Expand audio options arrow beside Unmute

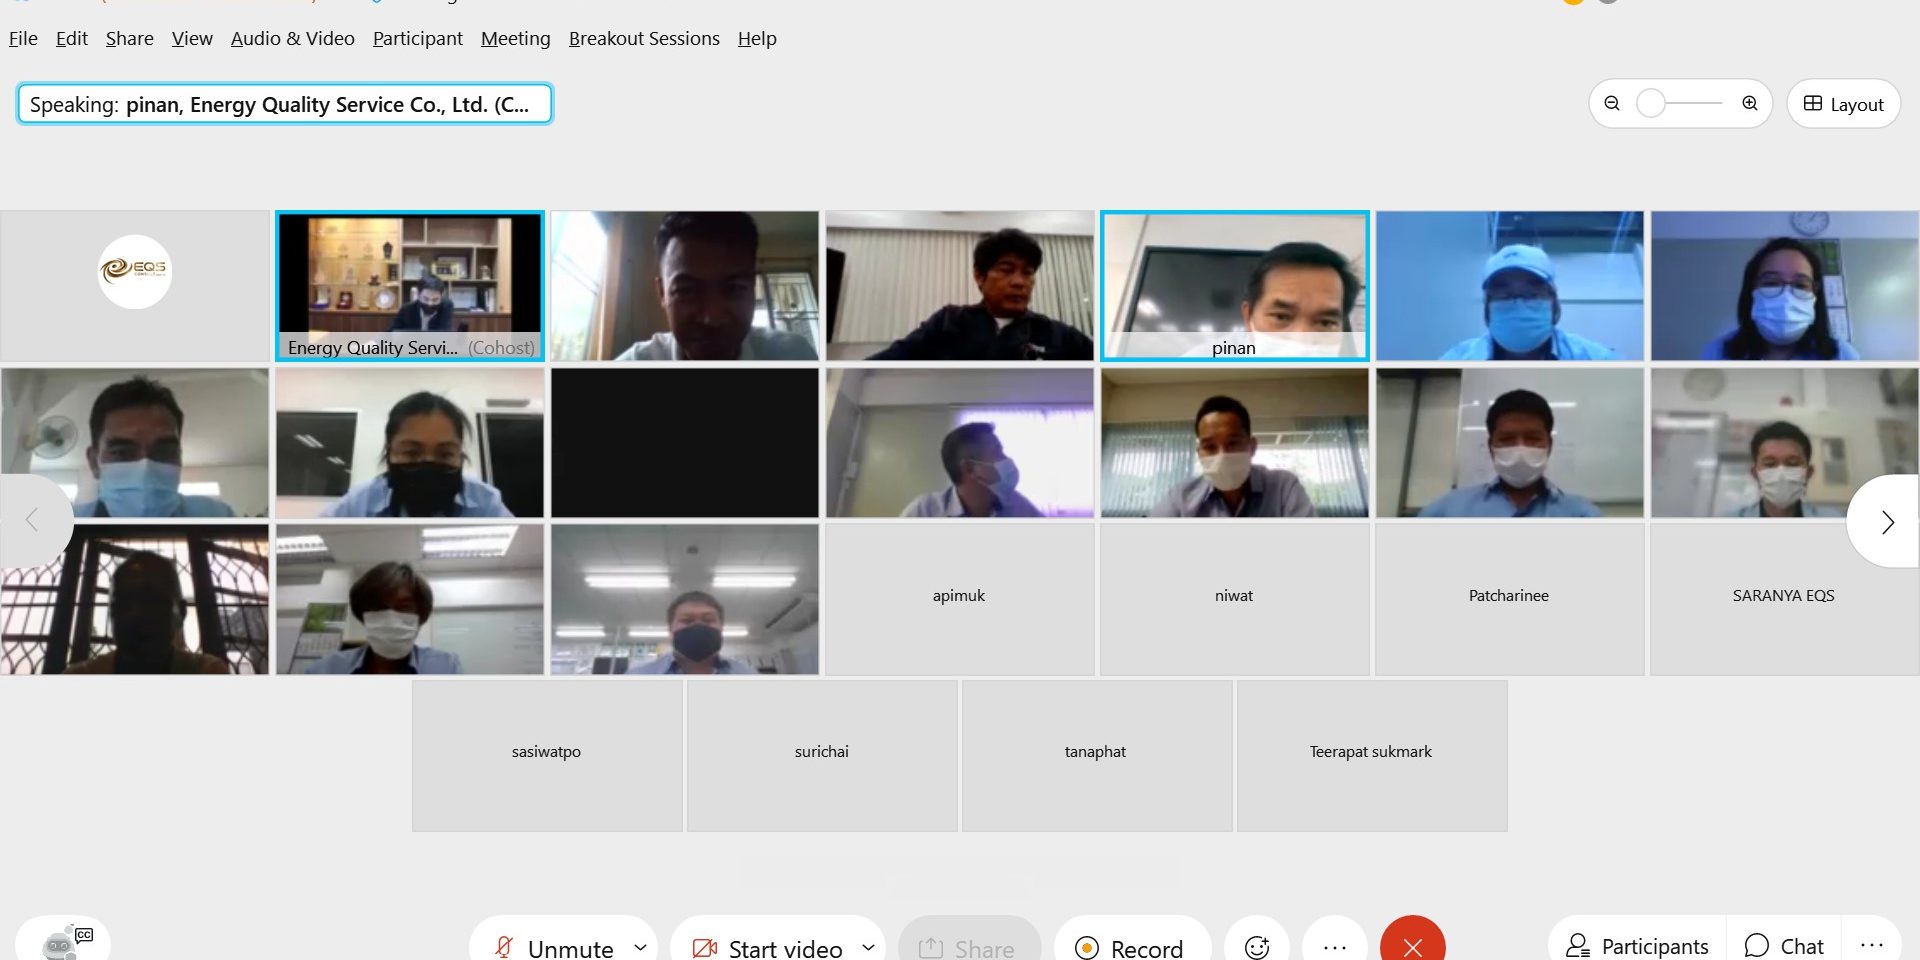(x=640, y=946)
